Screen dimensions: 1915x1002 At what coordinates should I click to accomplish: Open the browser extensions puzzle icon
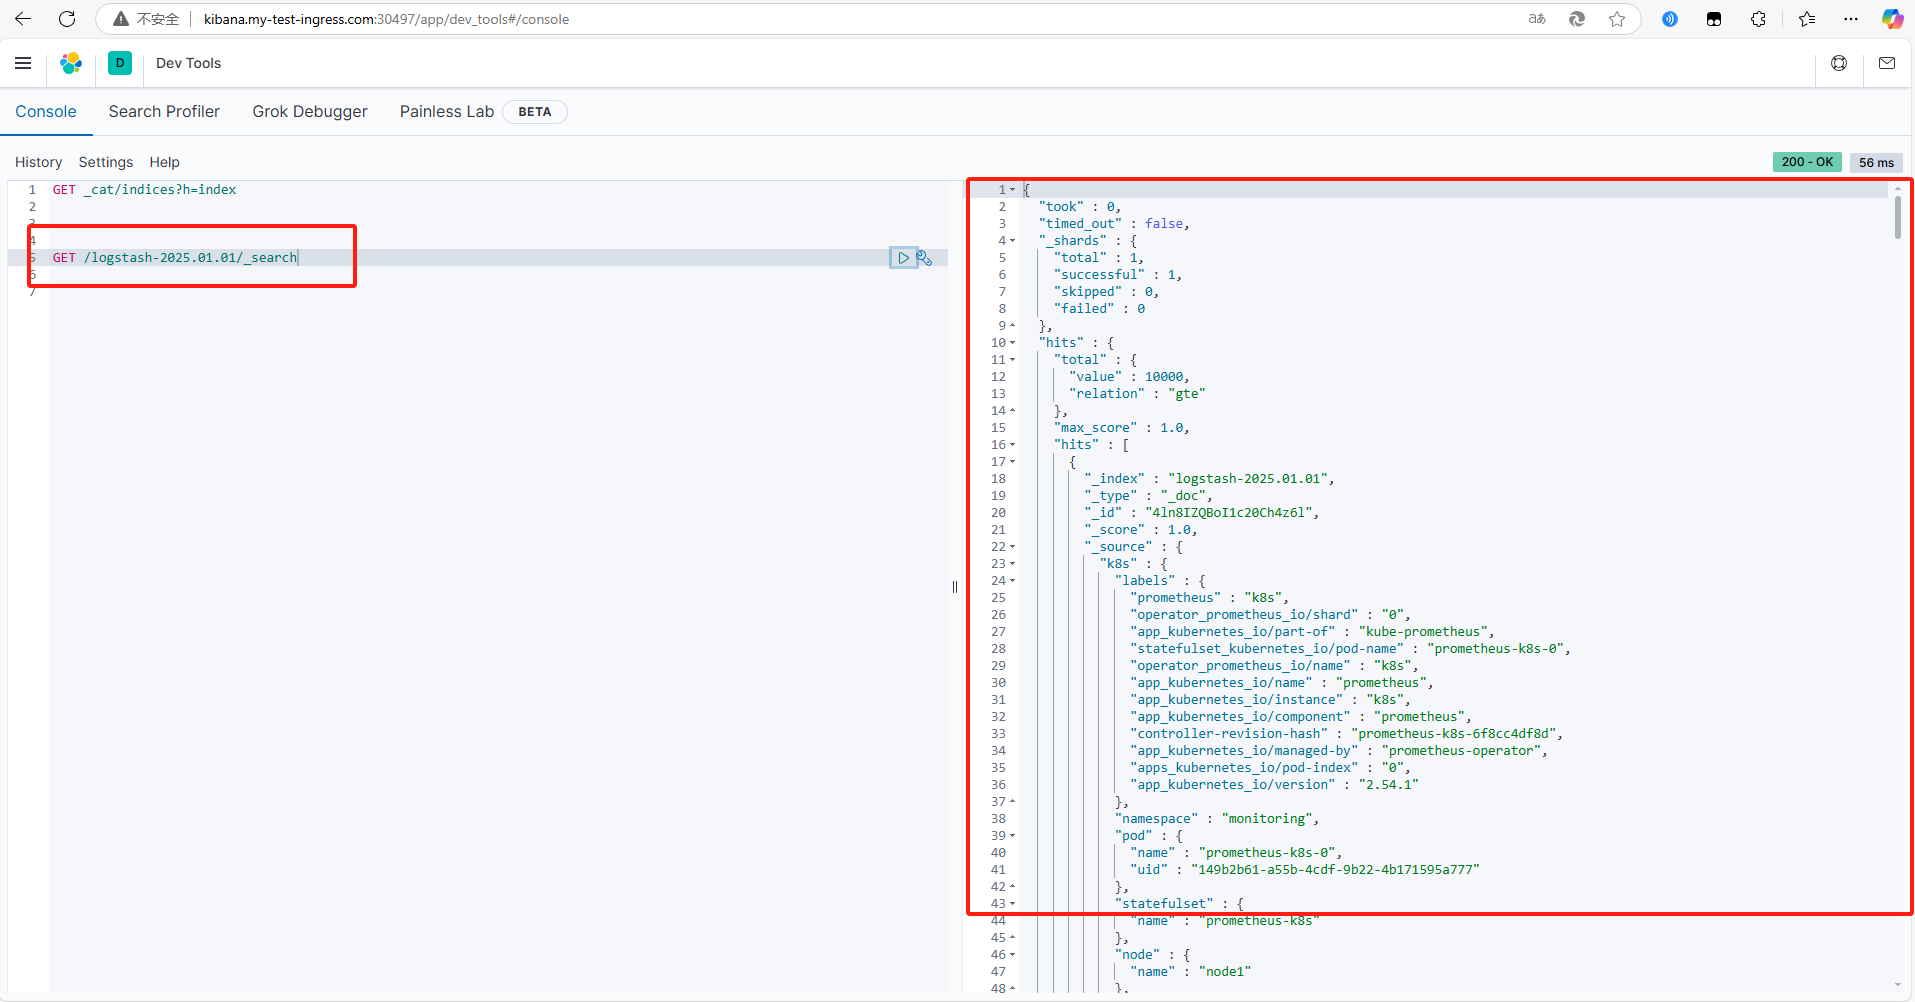coord(1759,19)
